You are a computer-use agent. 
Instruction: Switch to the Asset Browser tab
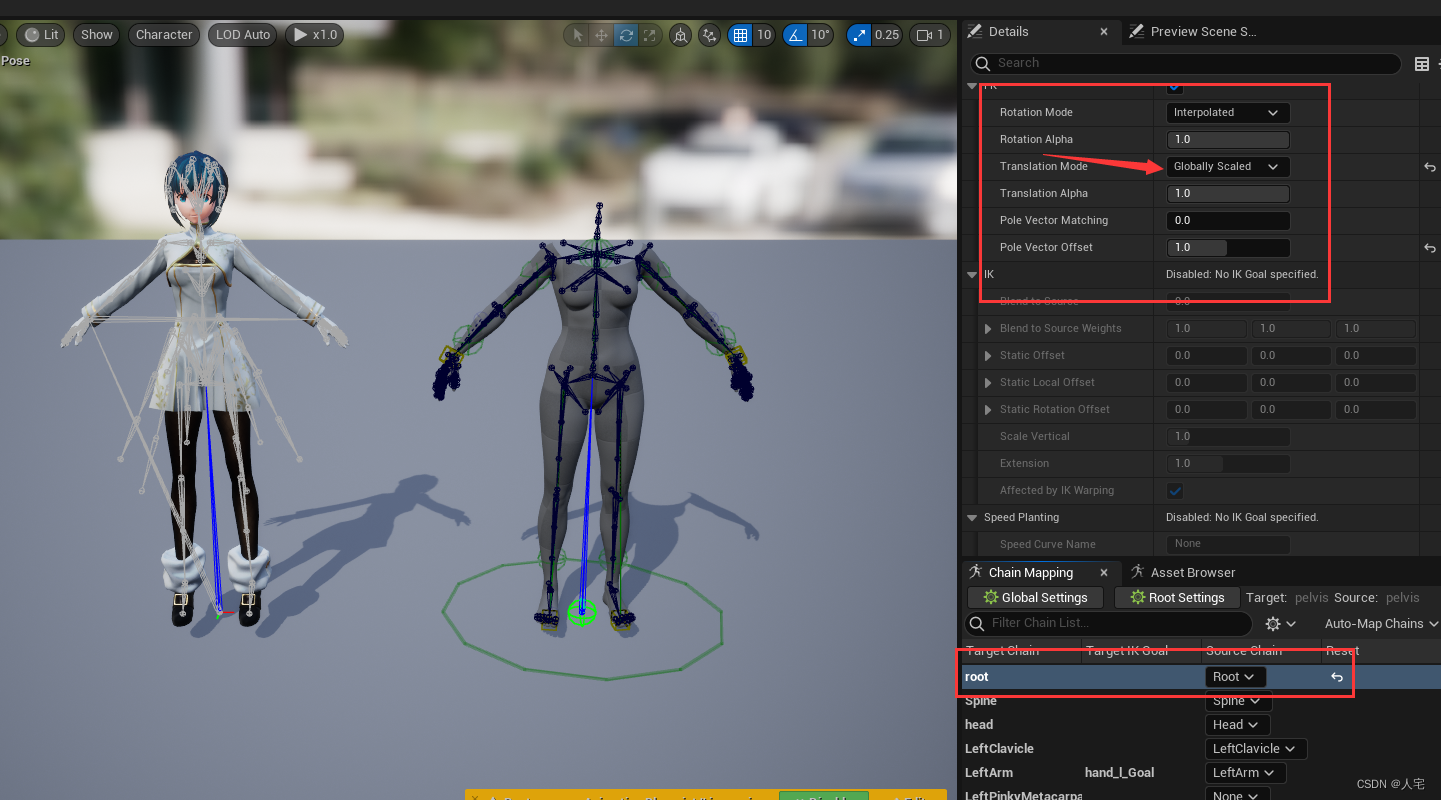point(1193,571)
